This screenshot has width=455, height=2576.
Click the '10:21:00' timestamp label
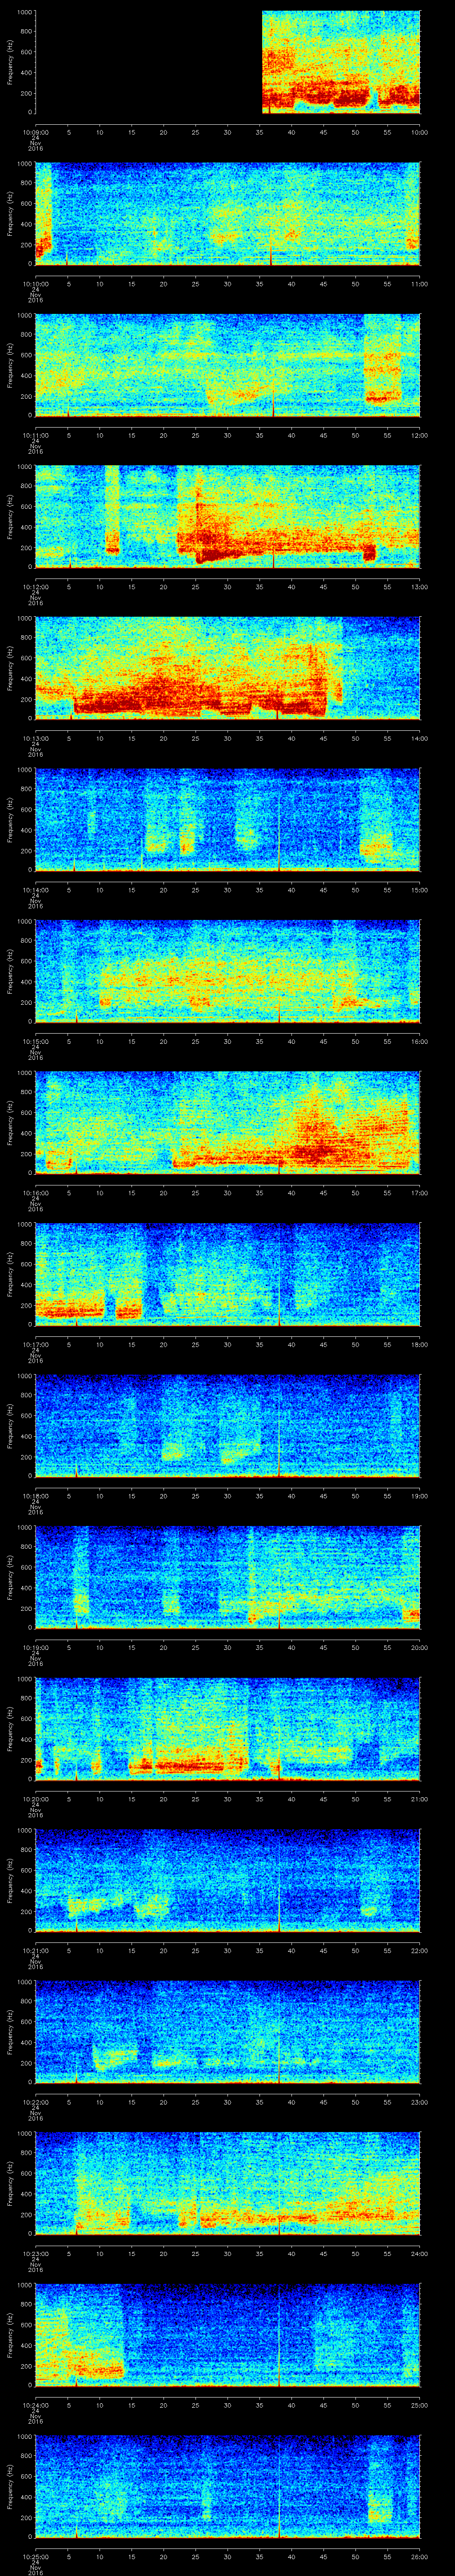[35, 1950]
